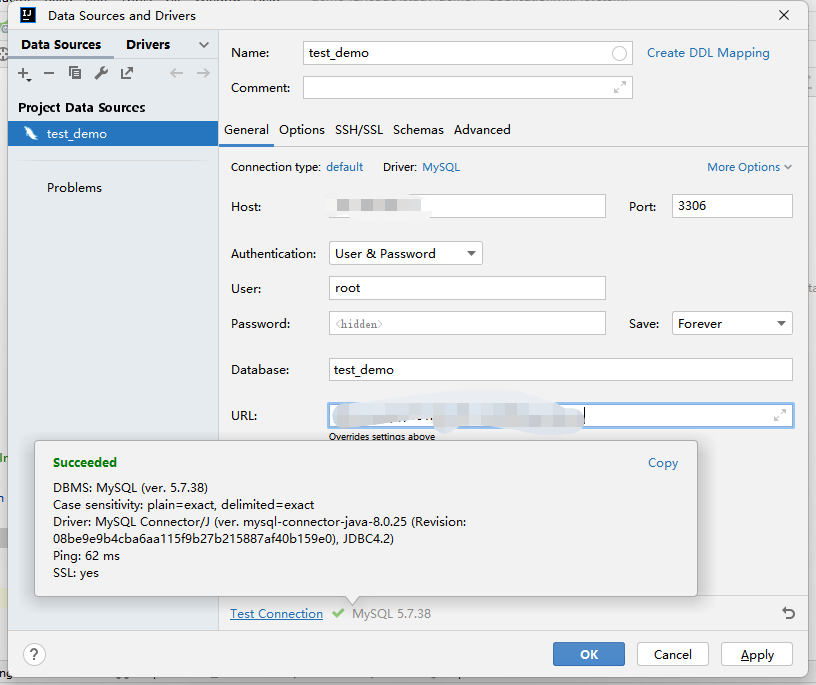Click into the User field showing root

coord(467,288)
